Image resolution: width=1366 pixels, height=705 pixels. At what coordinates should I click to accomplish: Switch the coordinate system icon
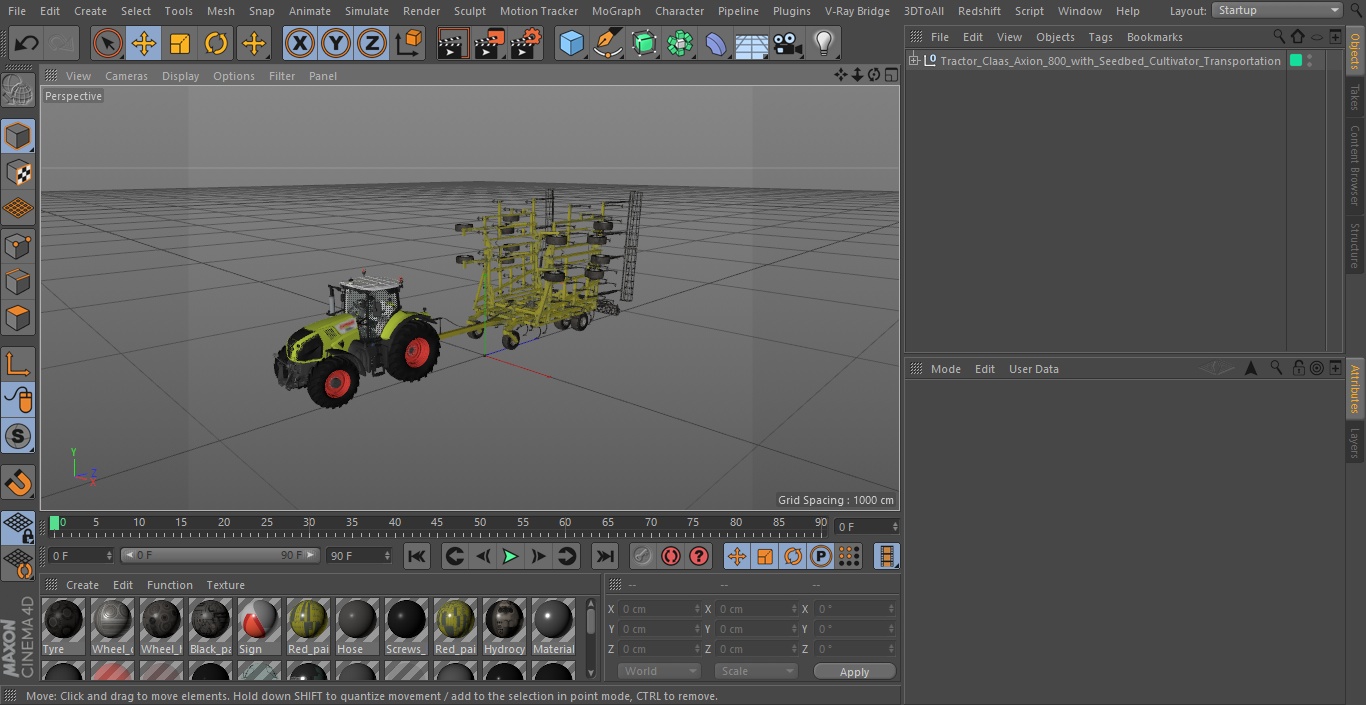click(409, 43)
